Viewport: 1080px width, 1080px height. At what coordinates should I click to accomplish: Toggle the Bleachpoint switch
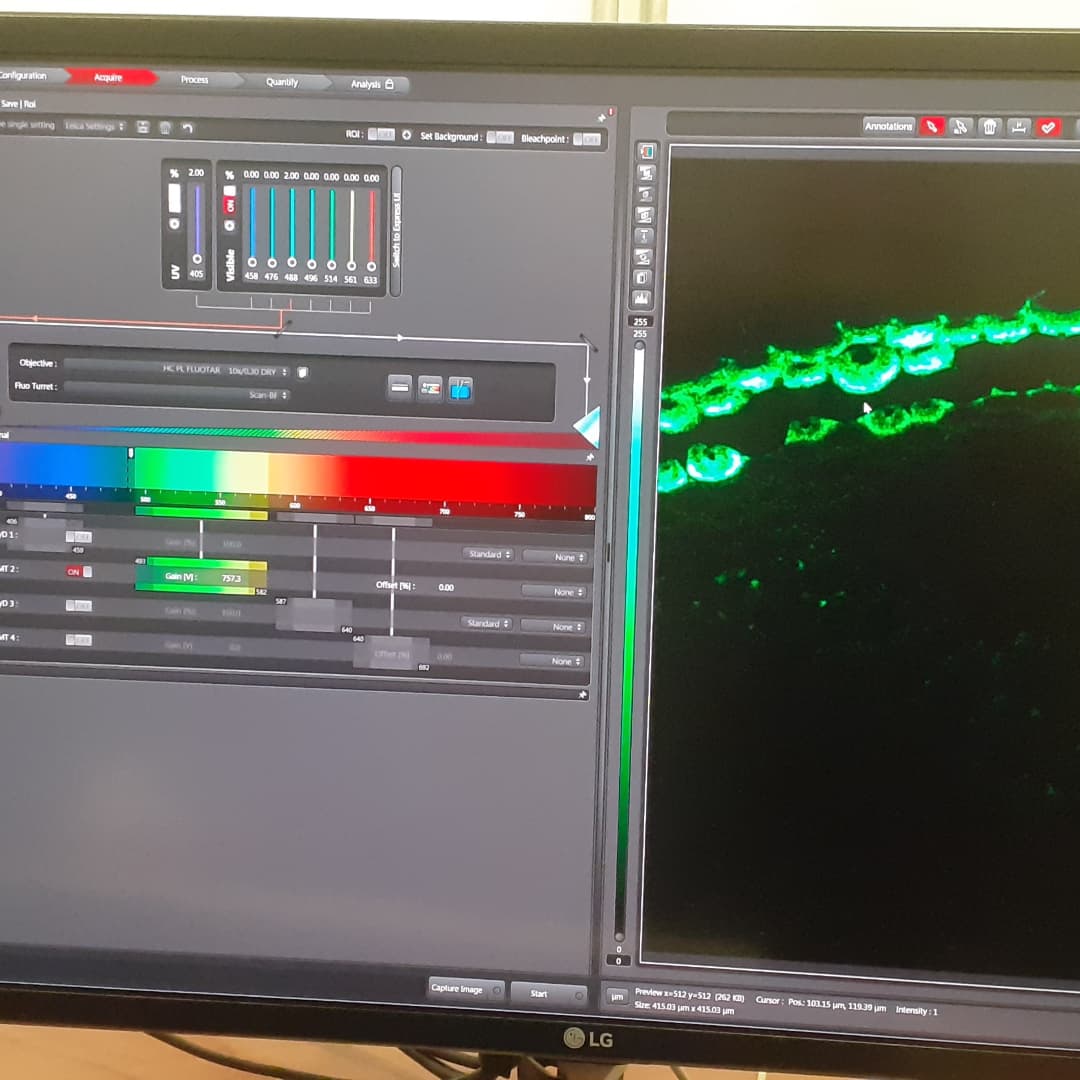coord(587,140)
